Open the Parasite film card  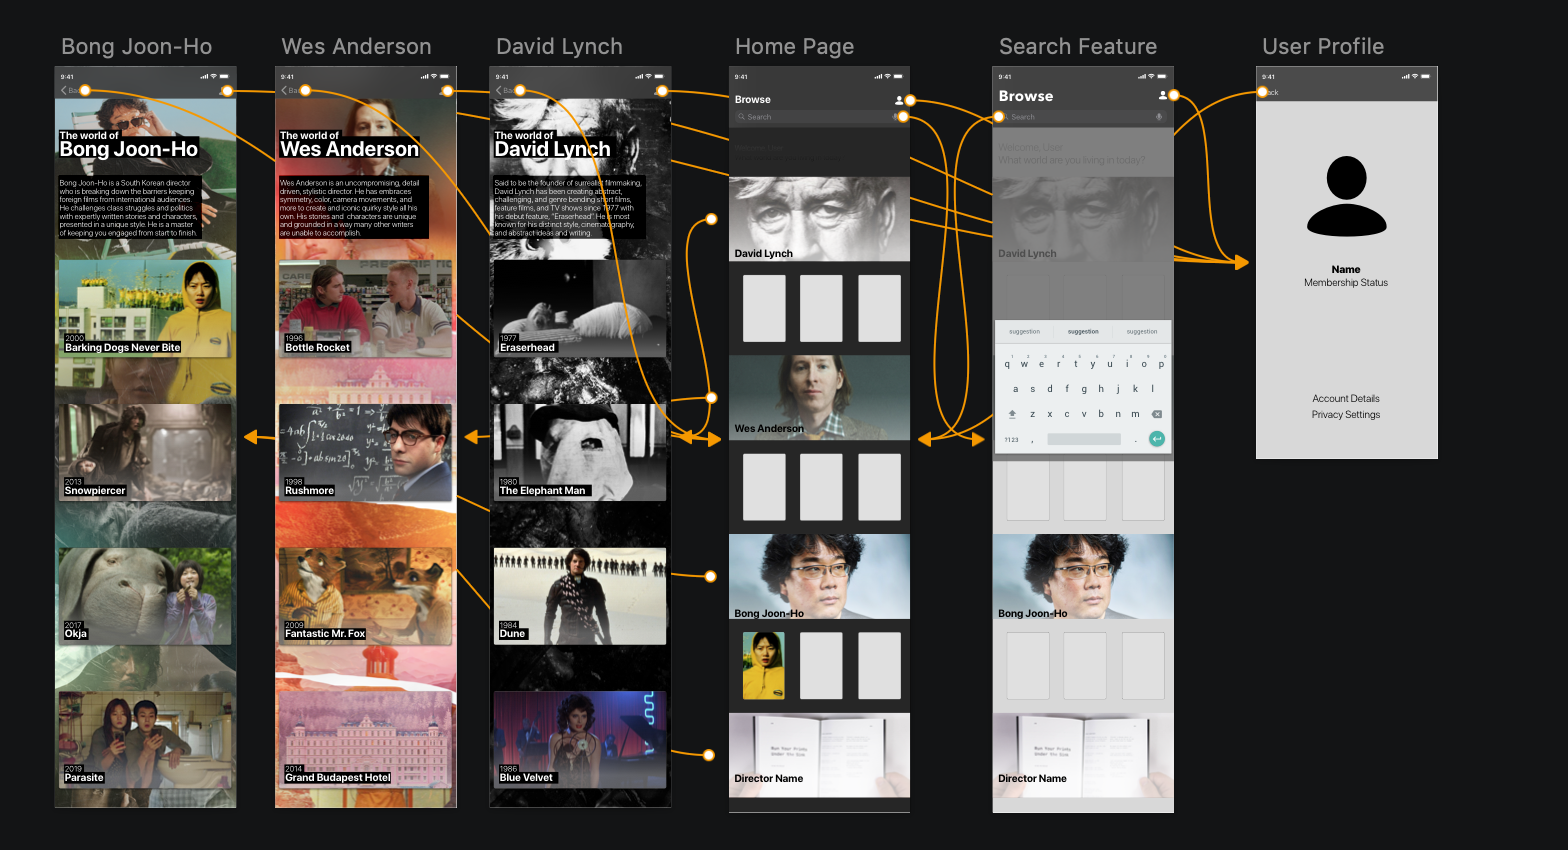point(145,739)
